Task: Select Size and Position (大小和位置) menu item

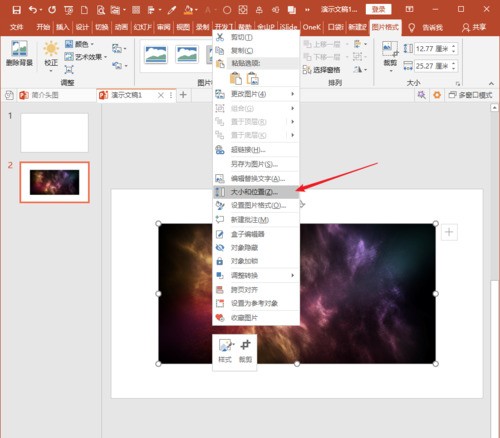Action: tap(256, 192)
